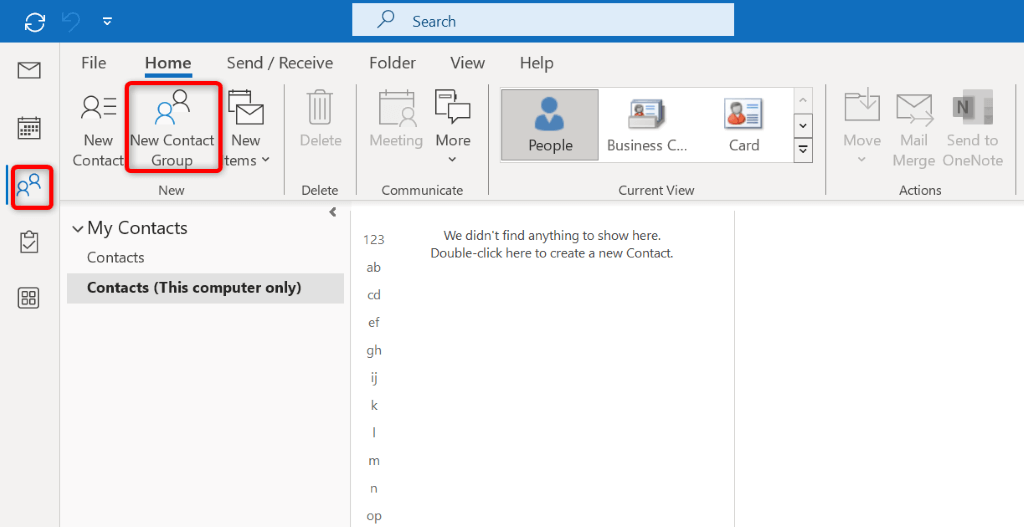Select the People view

[550, 126]
